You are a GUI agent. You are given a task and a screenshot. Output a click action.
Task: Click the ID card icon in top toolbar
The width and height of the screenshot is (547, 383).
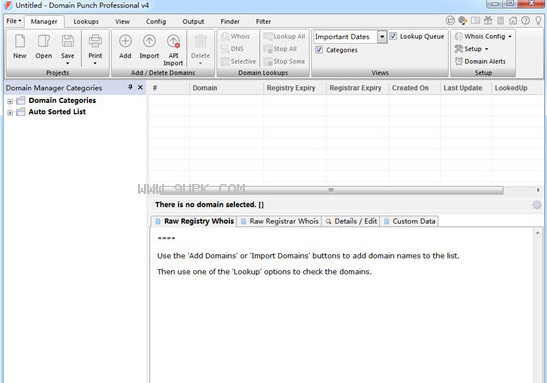[x=475, y=21]
